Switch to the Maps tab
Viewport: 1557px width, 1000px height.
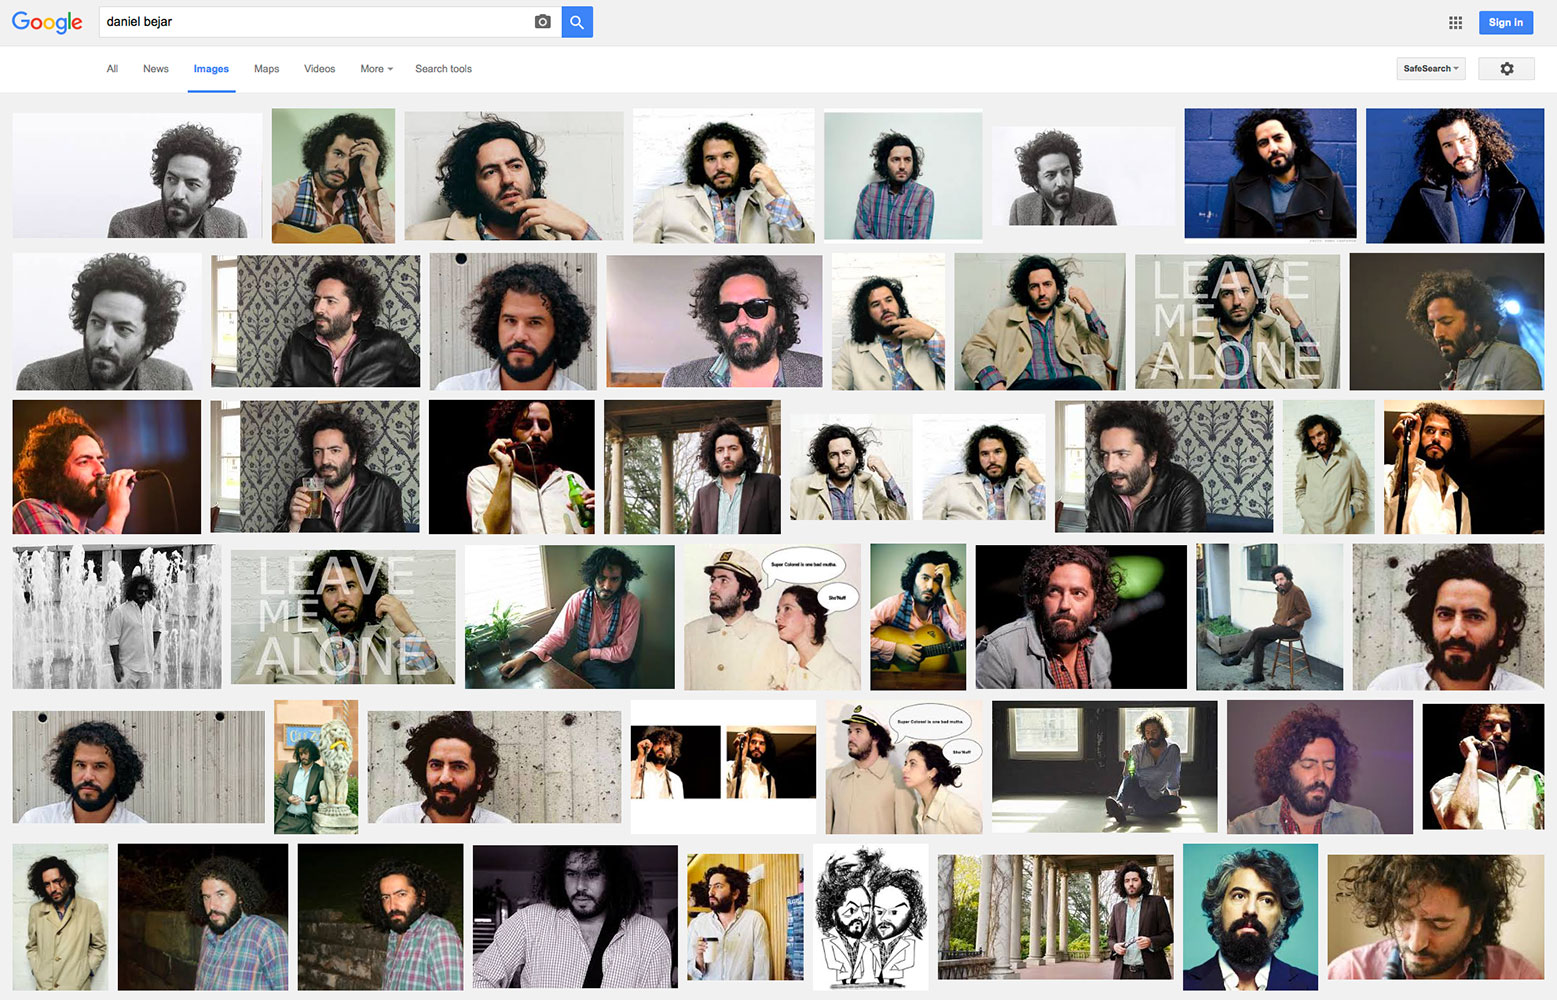[x=266, y=69]
